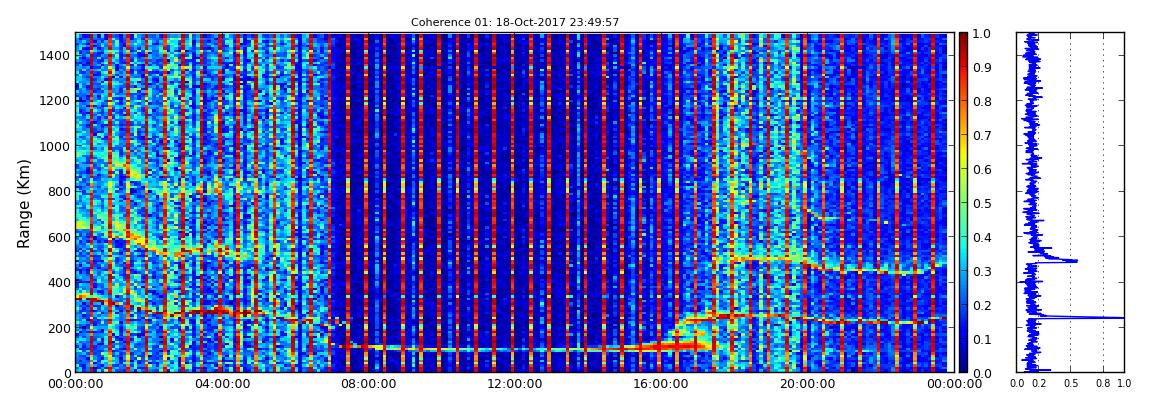The image size is (1150, 407).
Task: Click the colorbar 1.0 tick label
Action: pyautogui.click(x=981, y=34)
